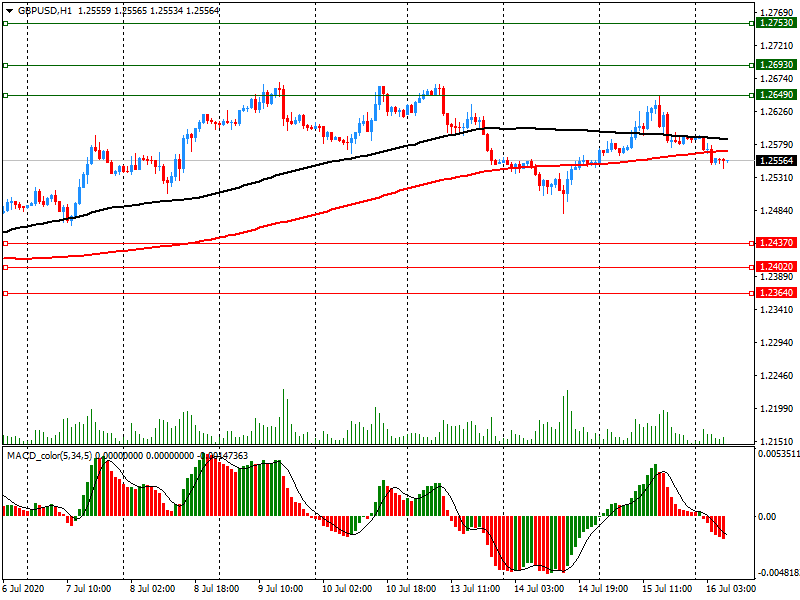Image resolution: width=800 pixels, height=600 pixels.
Task: Click the 6 Jul 2020 date label
Action: [x=25, y=590]
